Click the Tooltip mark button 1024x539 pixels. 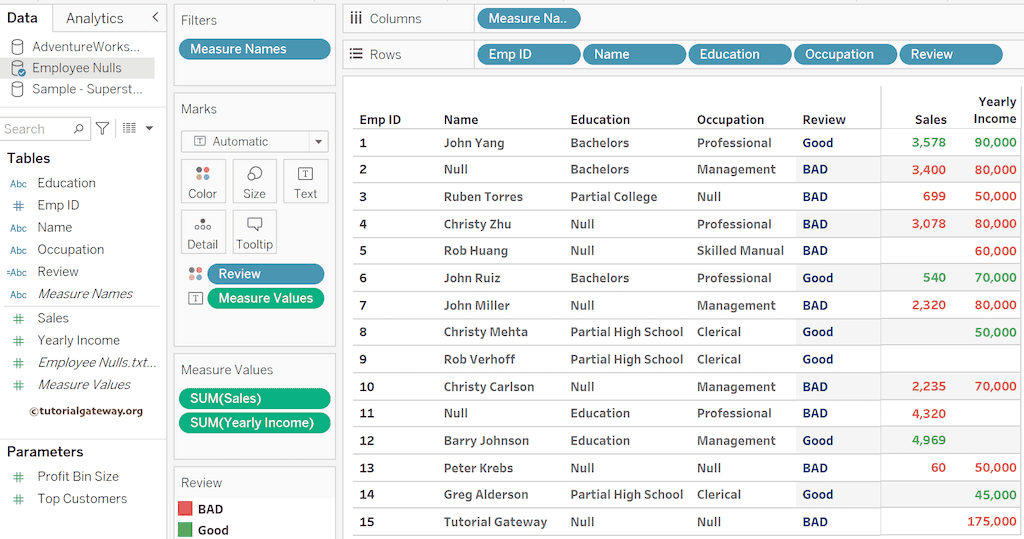[x=254, y=232]
